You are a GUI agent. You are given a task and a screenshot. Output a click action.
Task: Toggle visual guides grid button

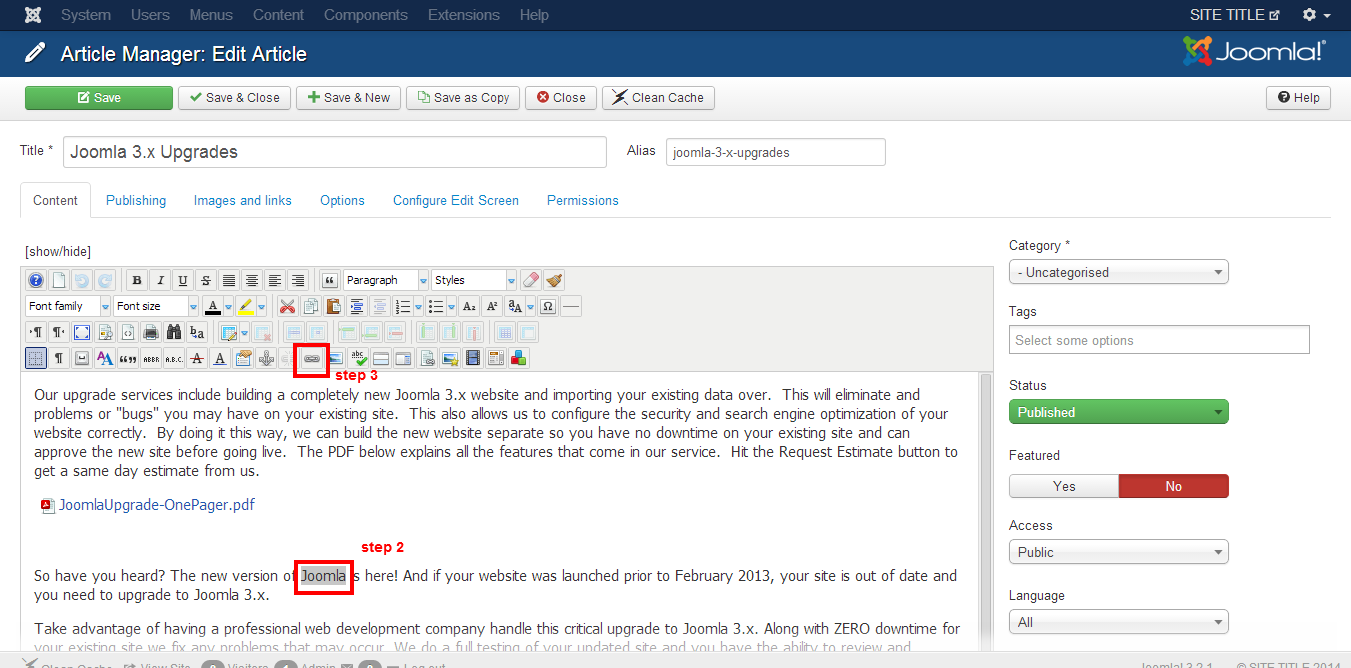36,357
